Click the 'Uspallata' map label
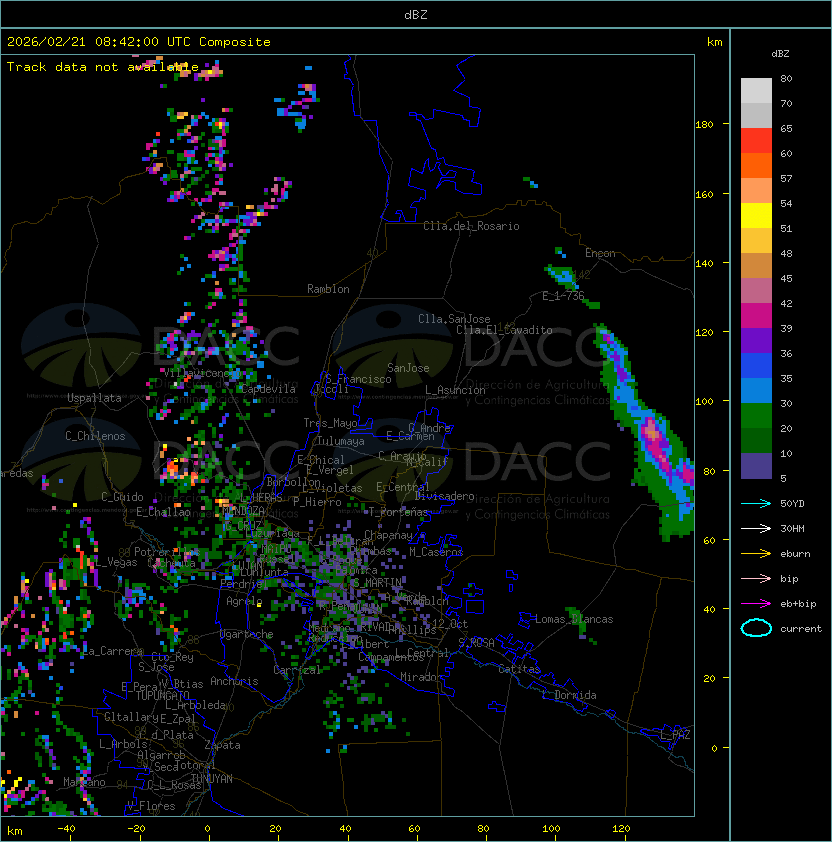 94,398
